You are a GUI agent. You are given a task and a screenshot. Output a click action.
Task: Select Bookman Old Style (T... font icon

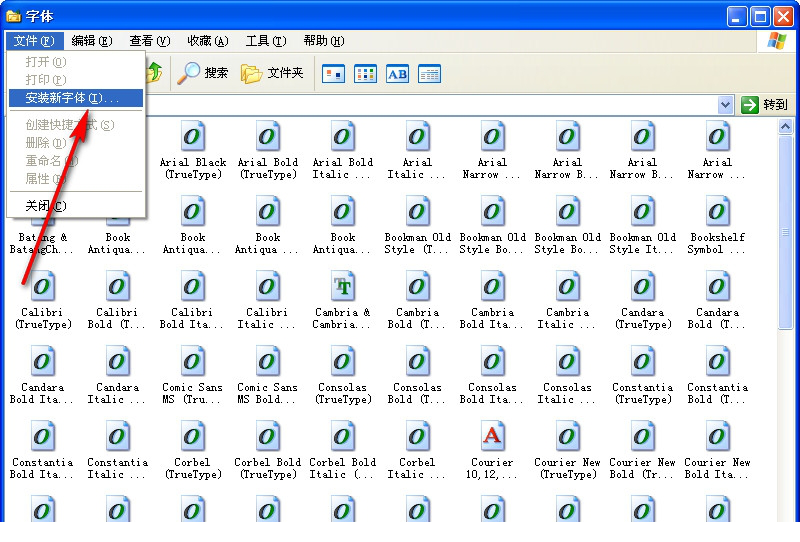click(417, 212)
